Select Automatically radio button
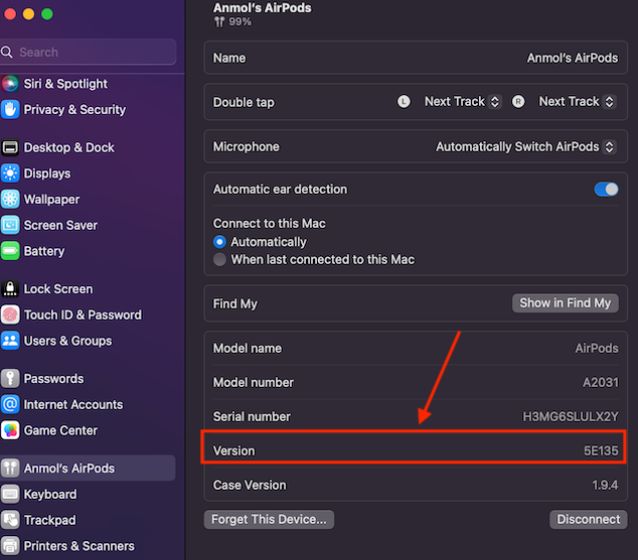The width and height of the screenshot is (638, 560). (x=220, y=242)
